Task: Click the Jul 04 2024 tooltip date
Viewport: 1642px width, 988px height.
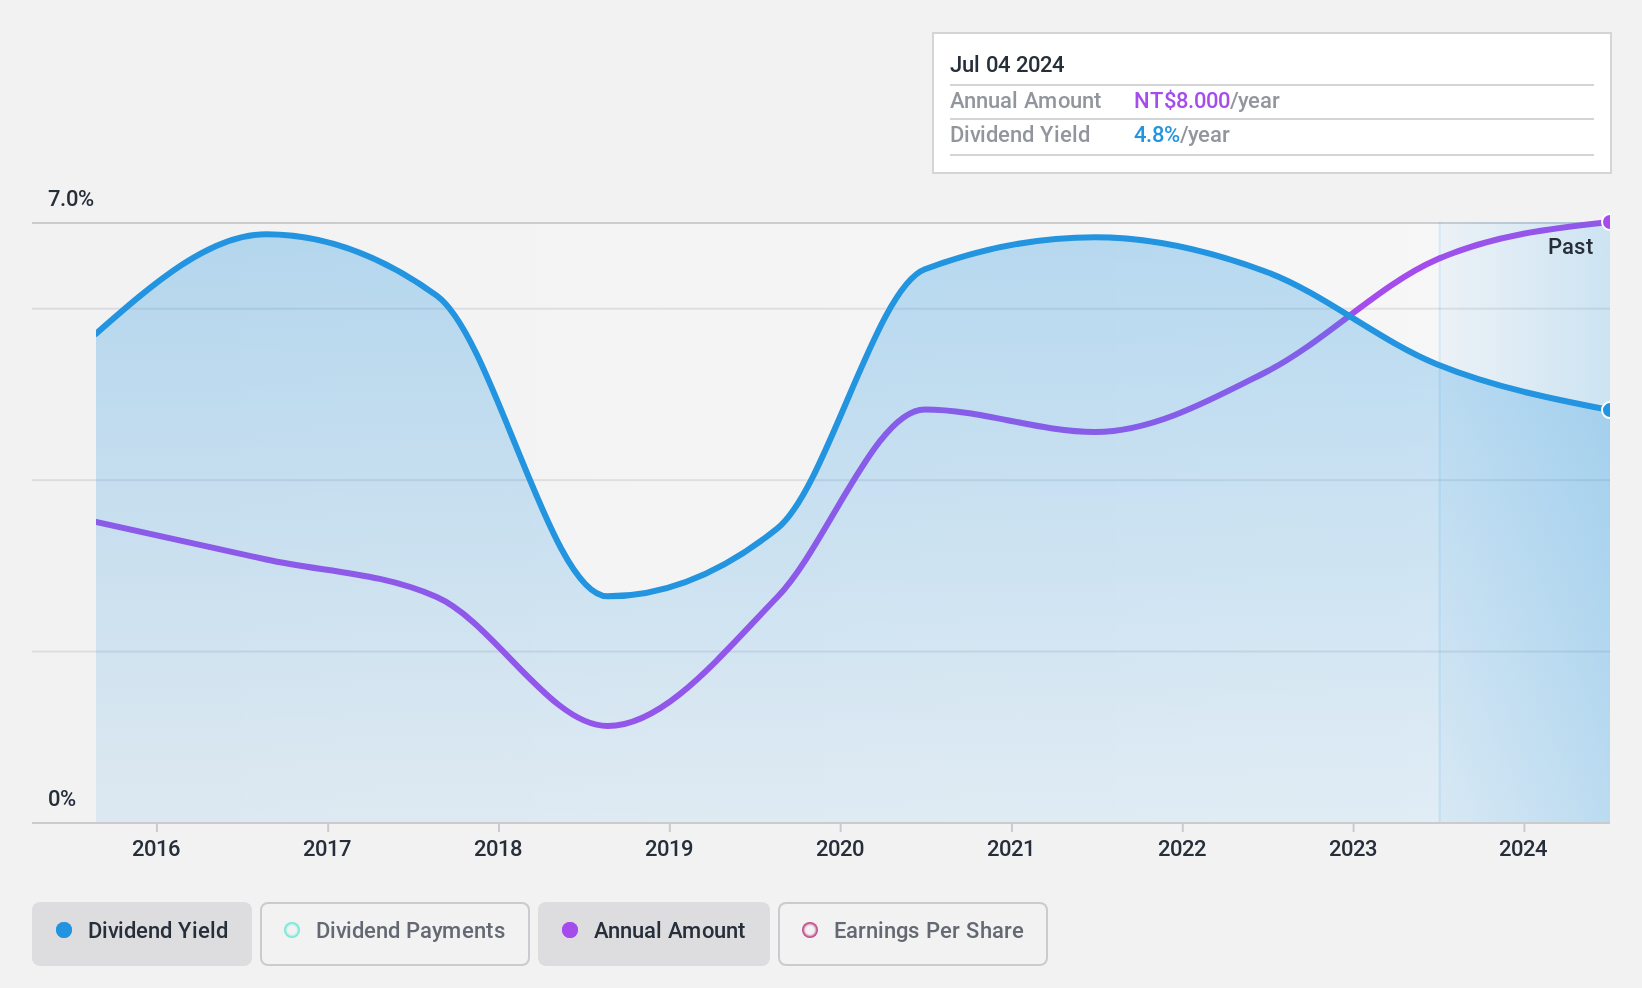Action: click(x=1007, y=65)
